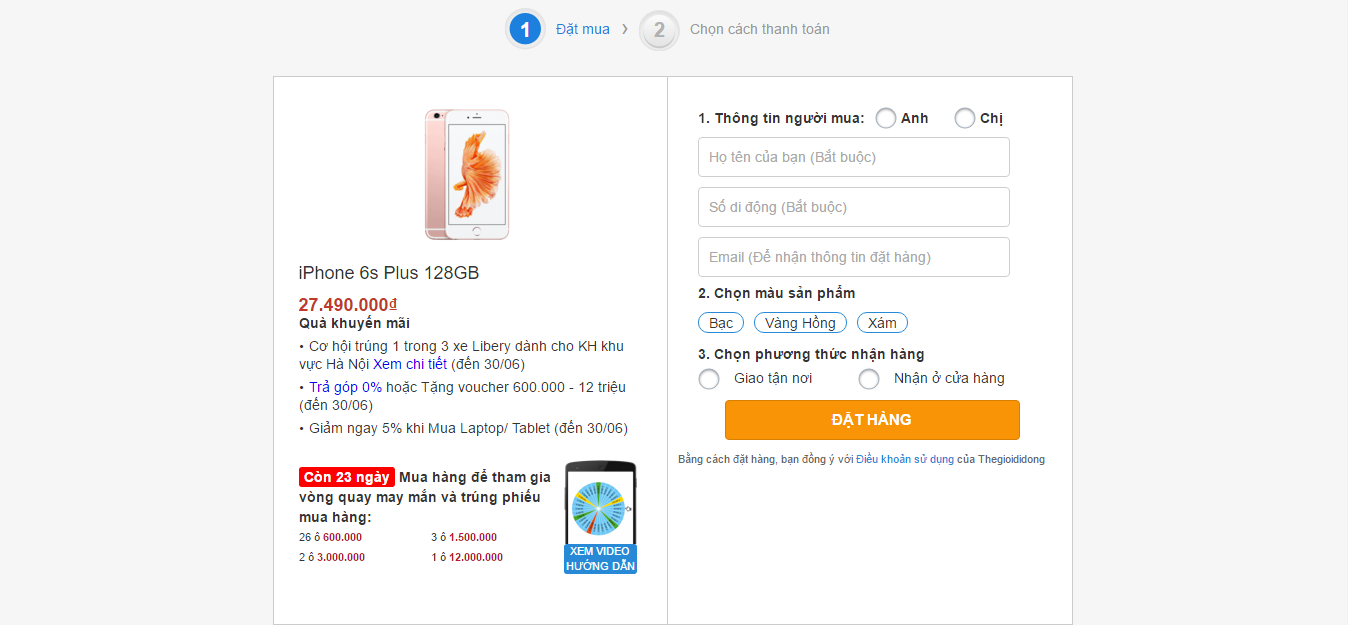Image resolution: width=1348 pixels, height=625 pixels.
Task: Open the lucky wheel video guide thumbnail
Action: click(600, 517)
